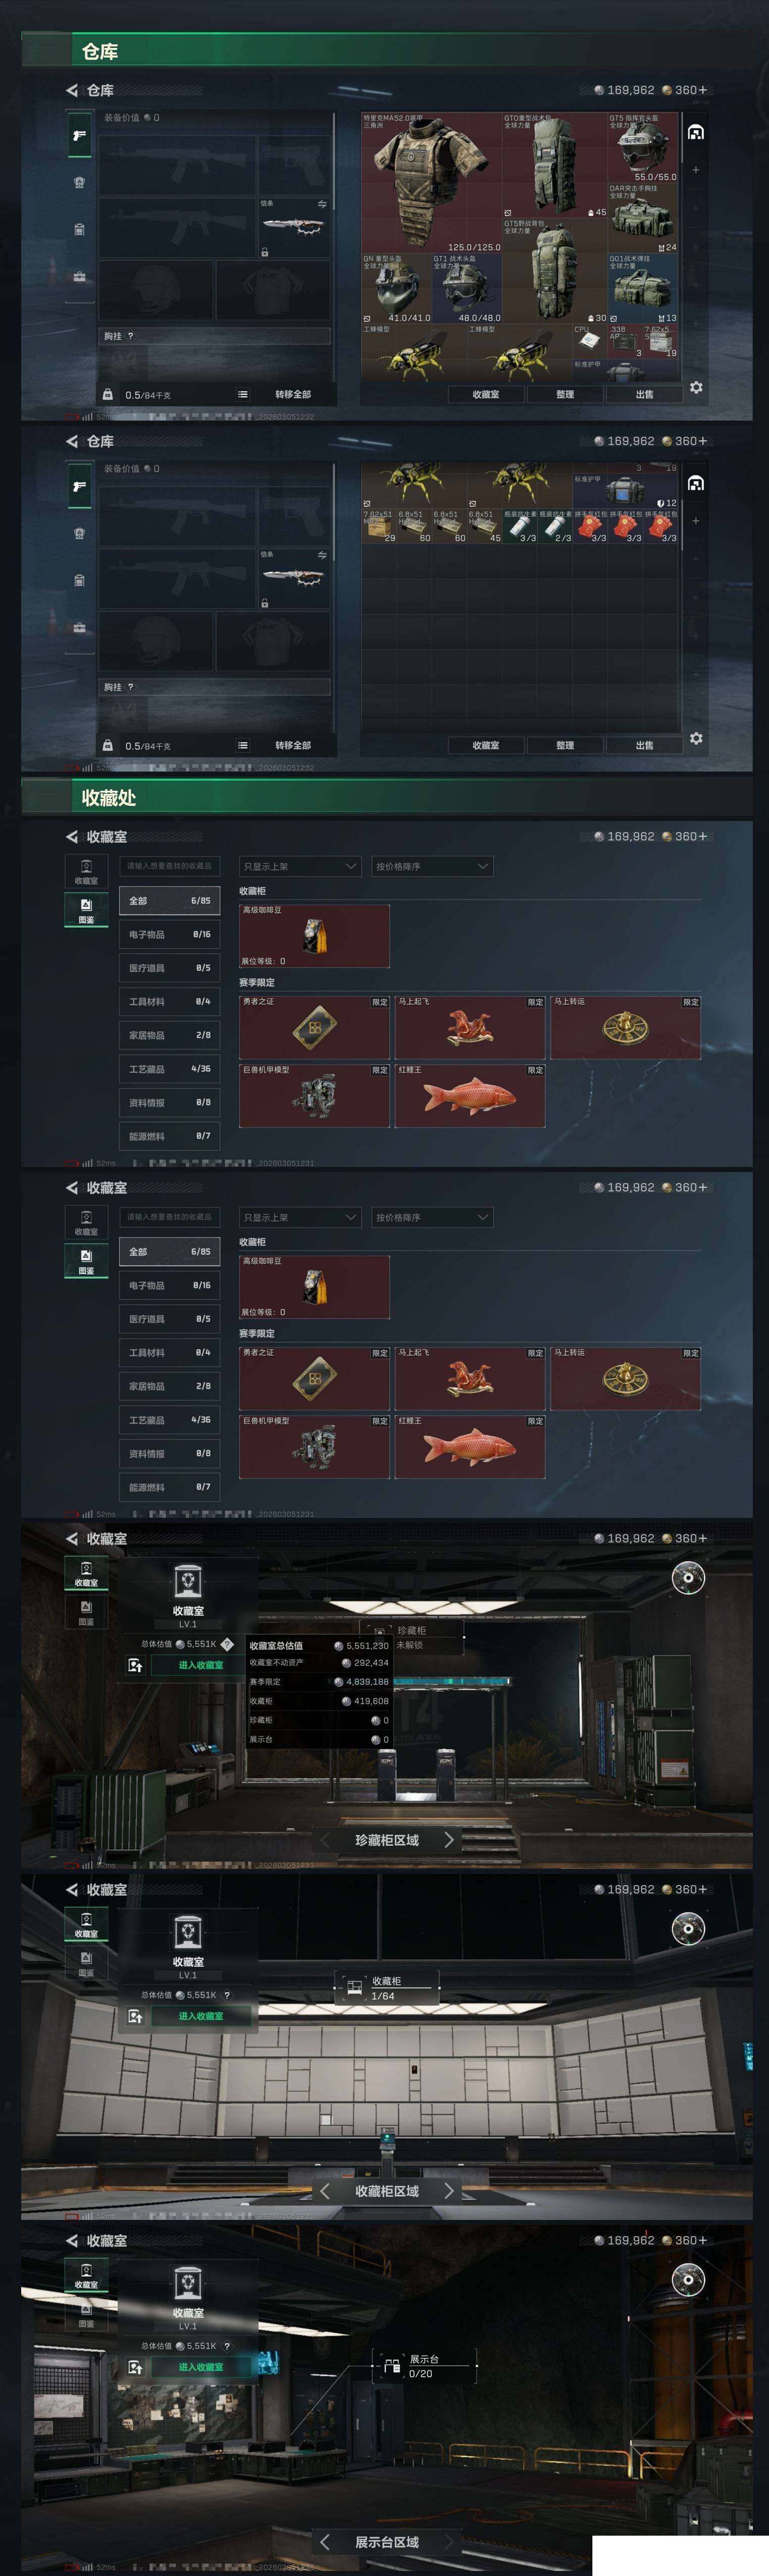Open the 展示台 0/20 display stand marker

(x=424, y=2365)
